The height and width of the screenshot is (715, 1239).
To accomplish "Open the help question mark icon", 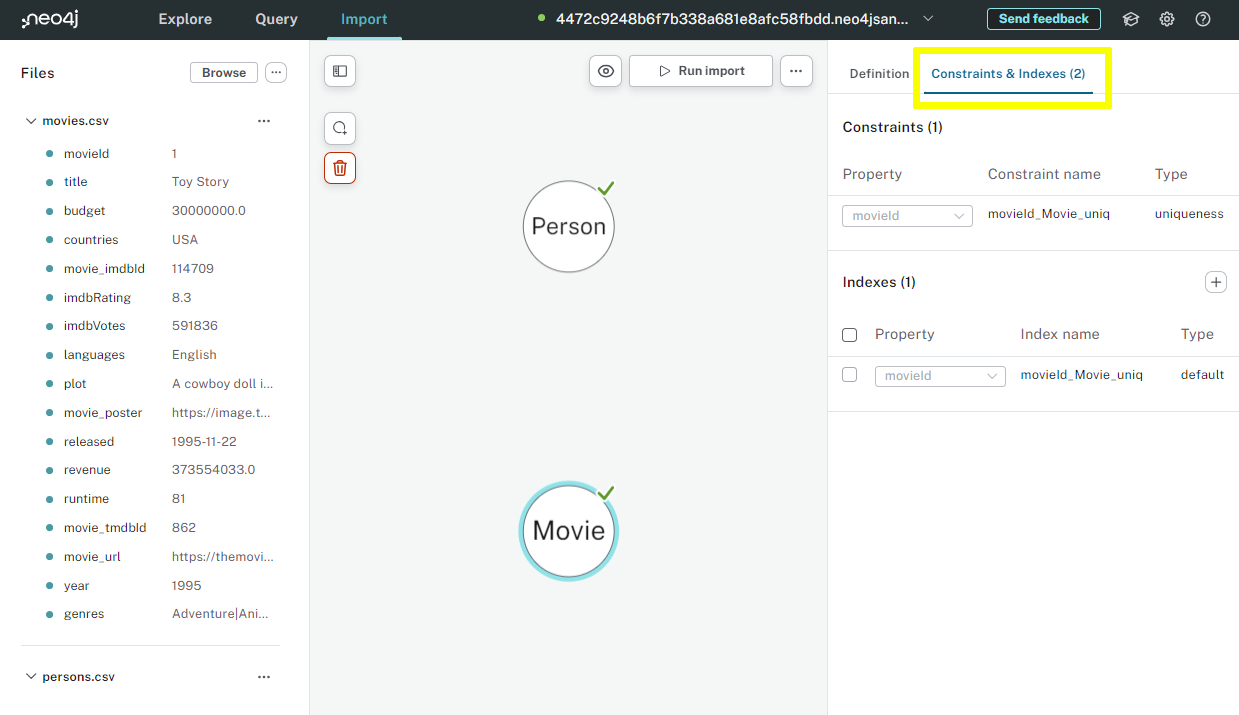I will coord(1202,18).
